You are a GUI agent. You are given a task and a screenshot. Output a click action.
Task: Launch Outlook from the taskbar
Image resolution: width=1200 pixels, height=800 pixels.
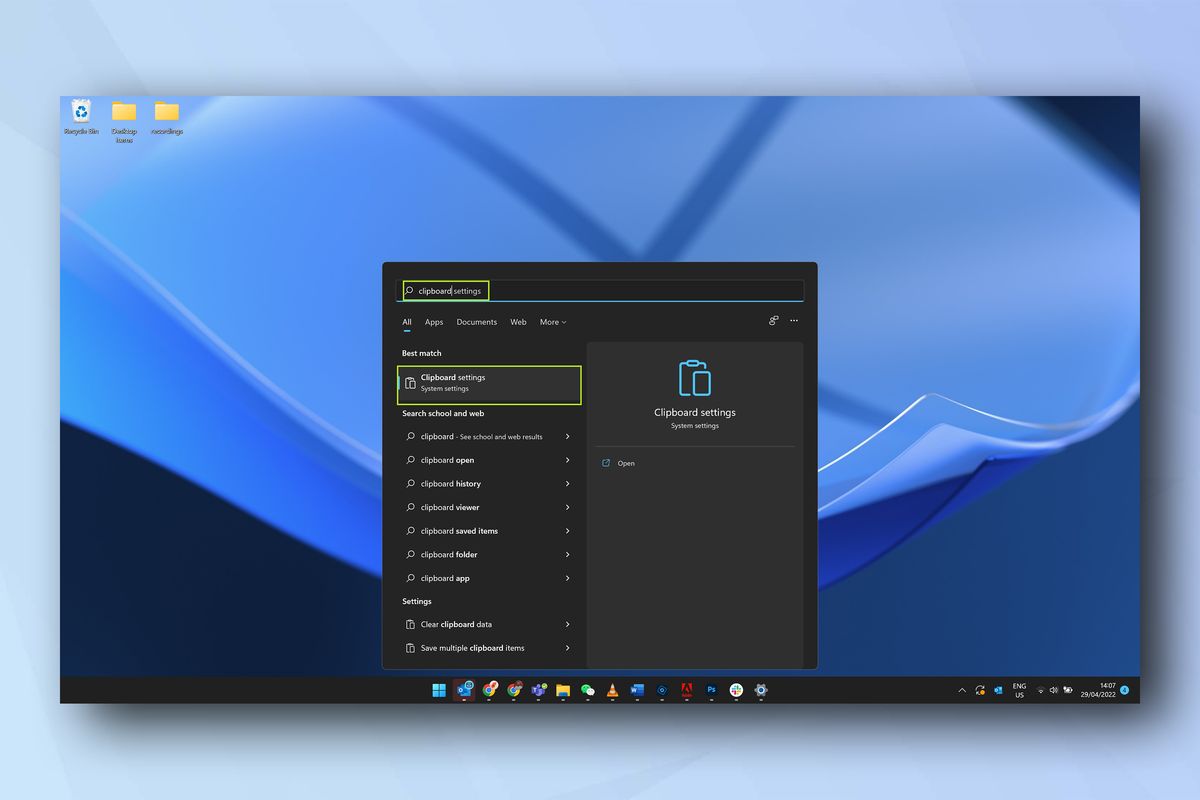[464, 690]
